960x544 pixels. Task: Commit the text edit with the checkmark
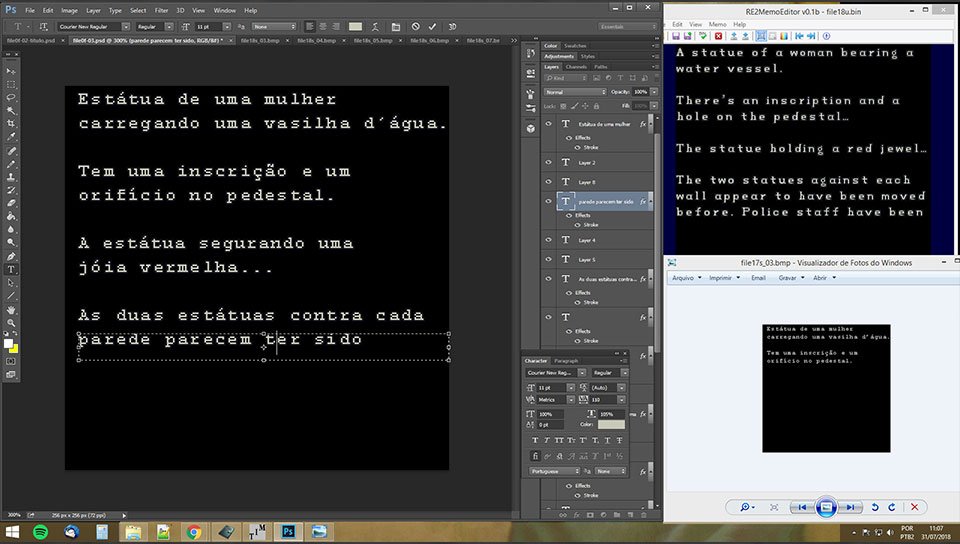[432, 26]
